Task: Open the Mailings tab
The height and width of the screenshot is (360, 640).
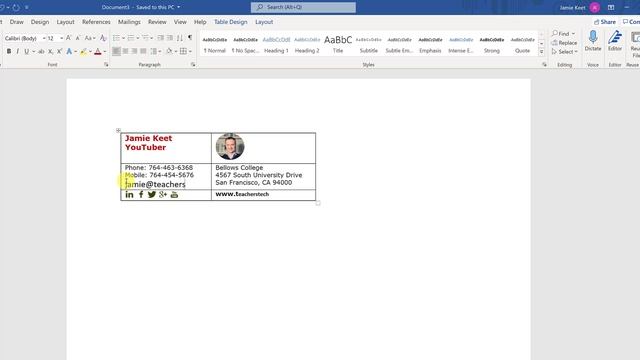Action: tap(129, 22)
